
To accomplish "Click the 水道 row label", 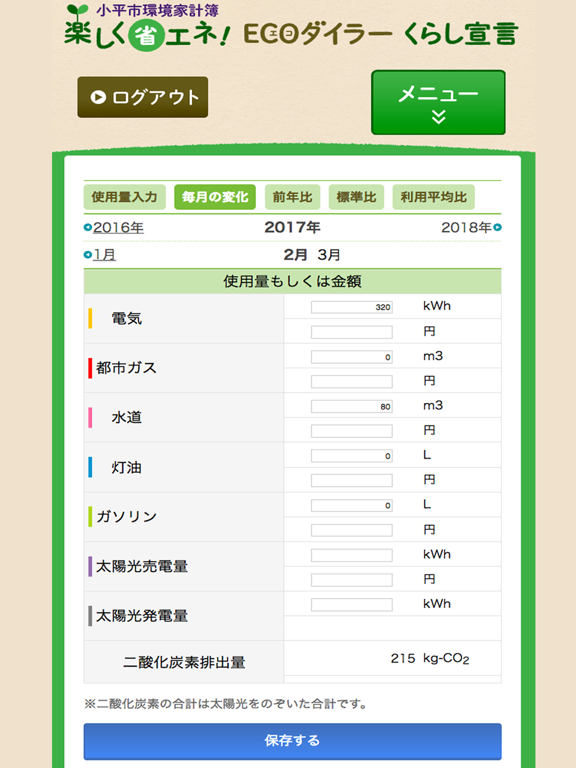I will point(126,417).
